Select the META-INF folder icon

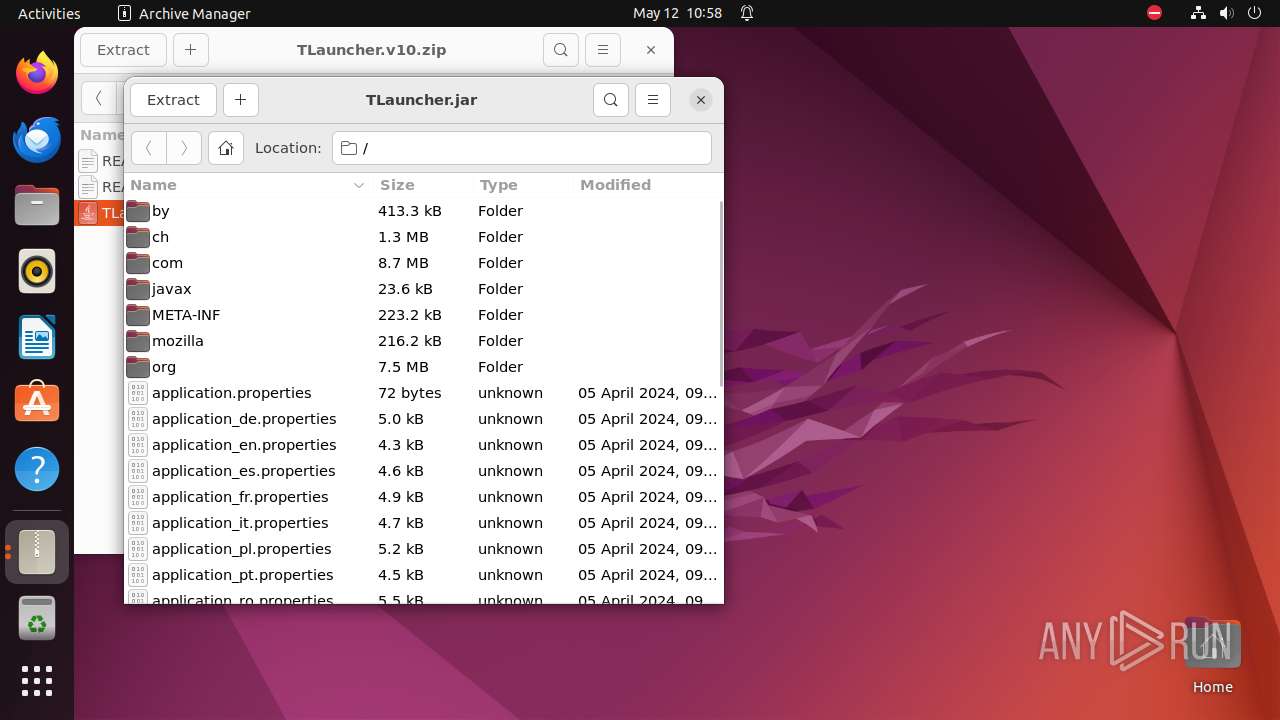pos(138,315)
